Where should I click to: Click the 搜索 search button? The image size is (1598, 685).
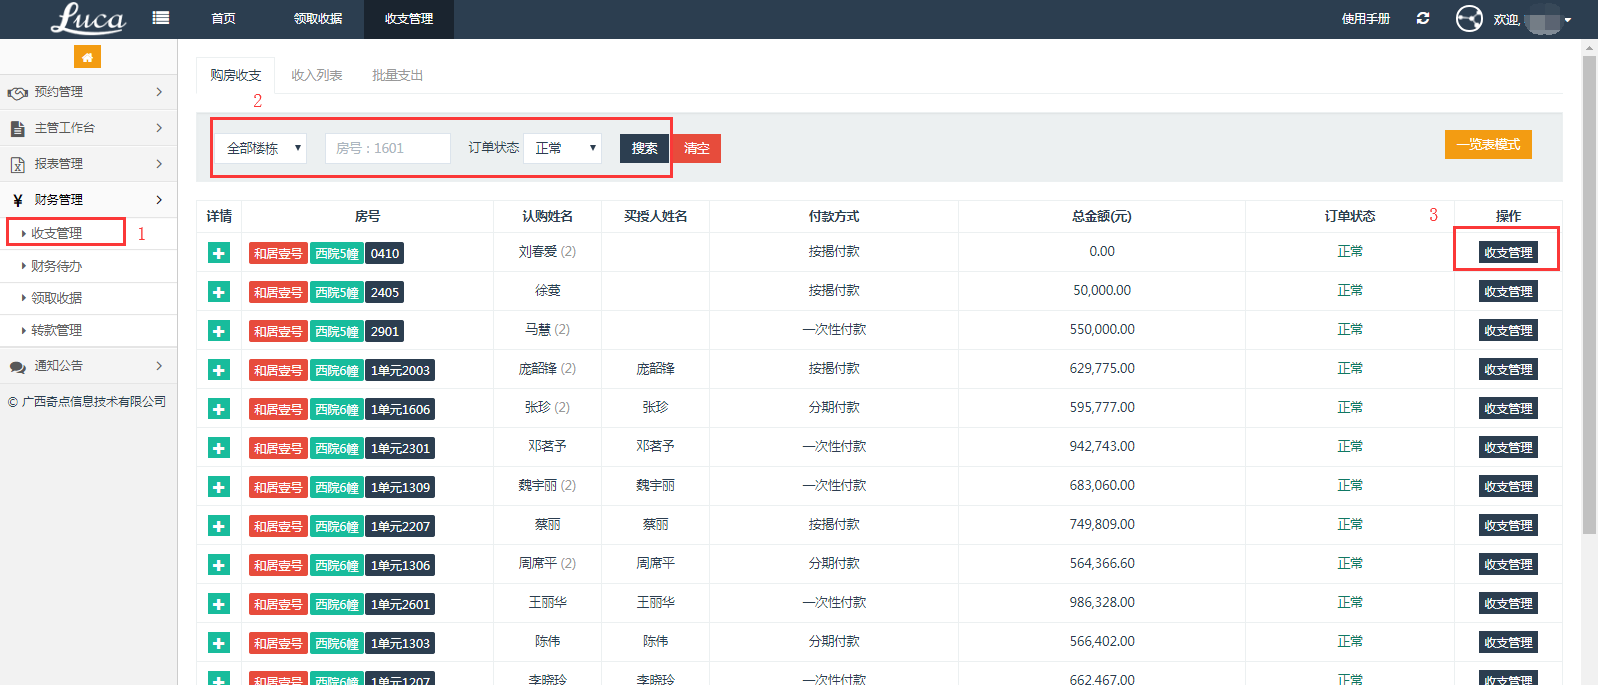coord(644,148)
